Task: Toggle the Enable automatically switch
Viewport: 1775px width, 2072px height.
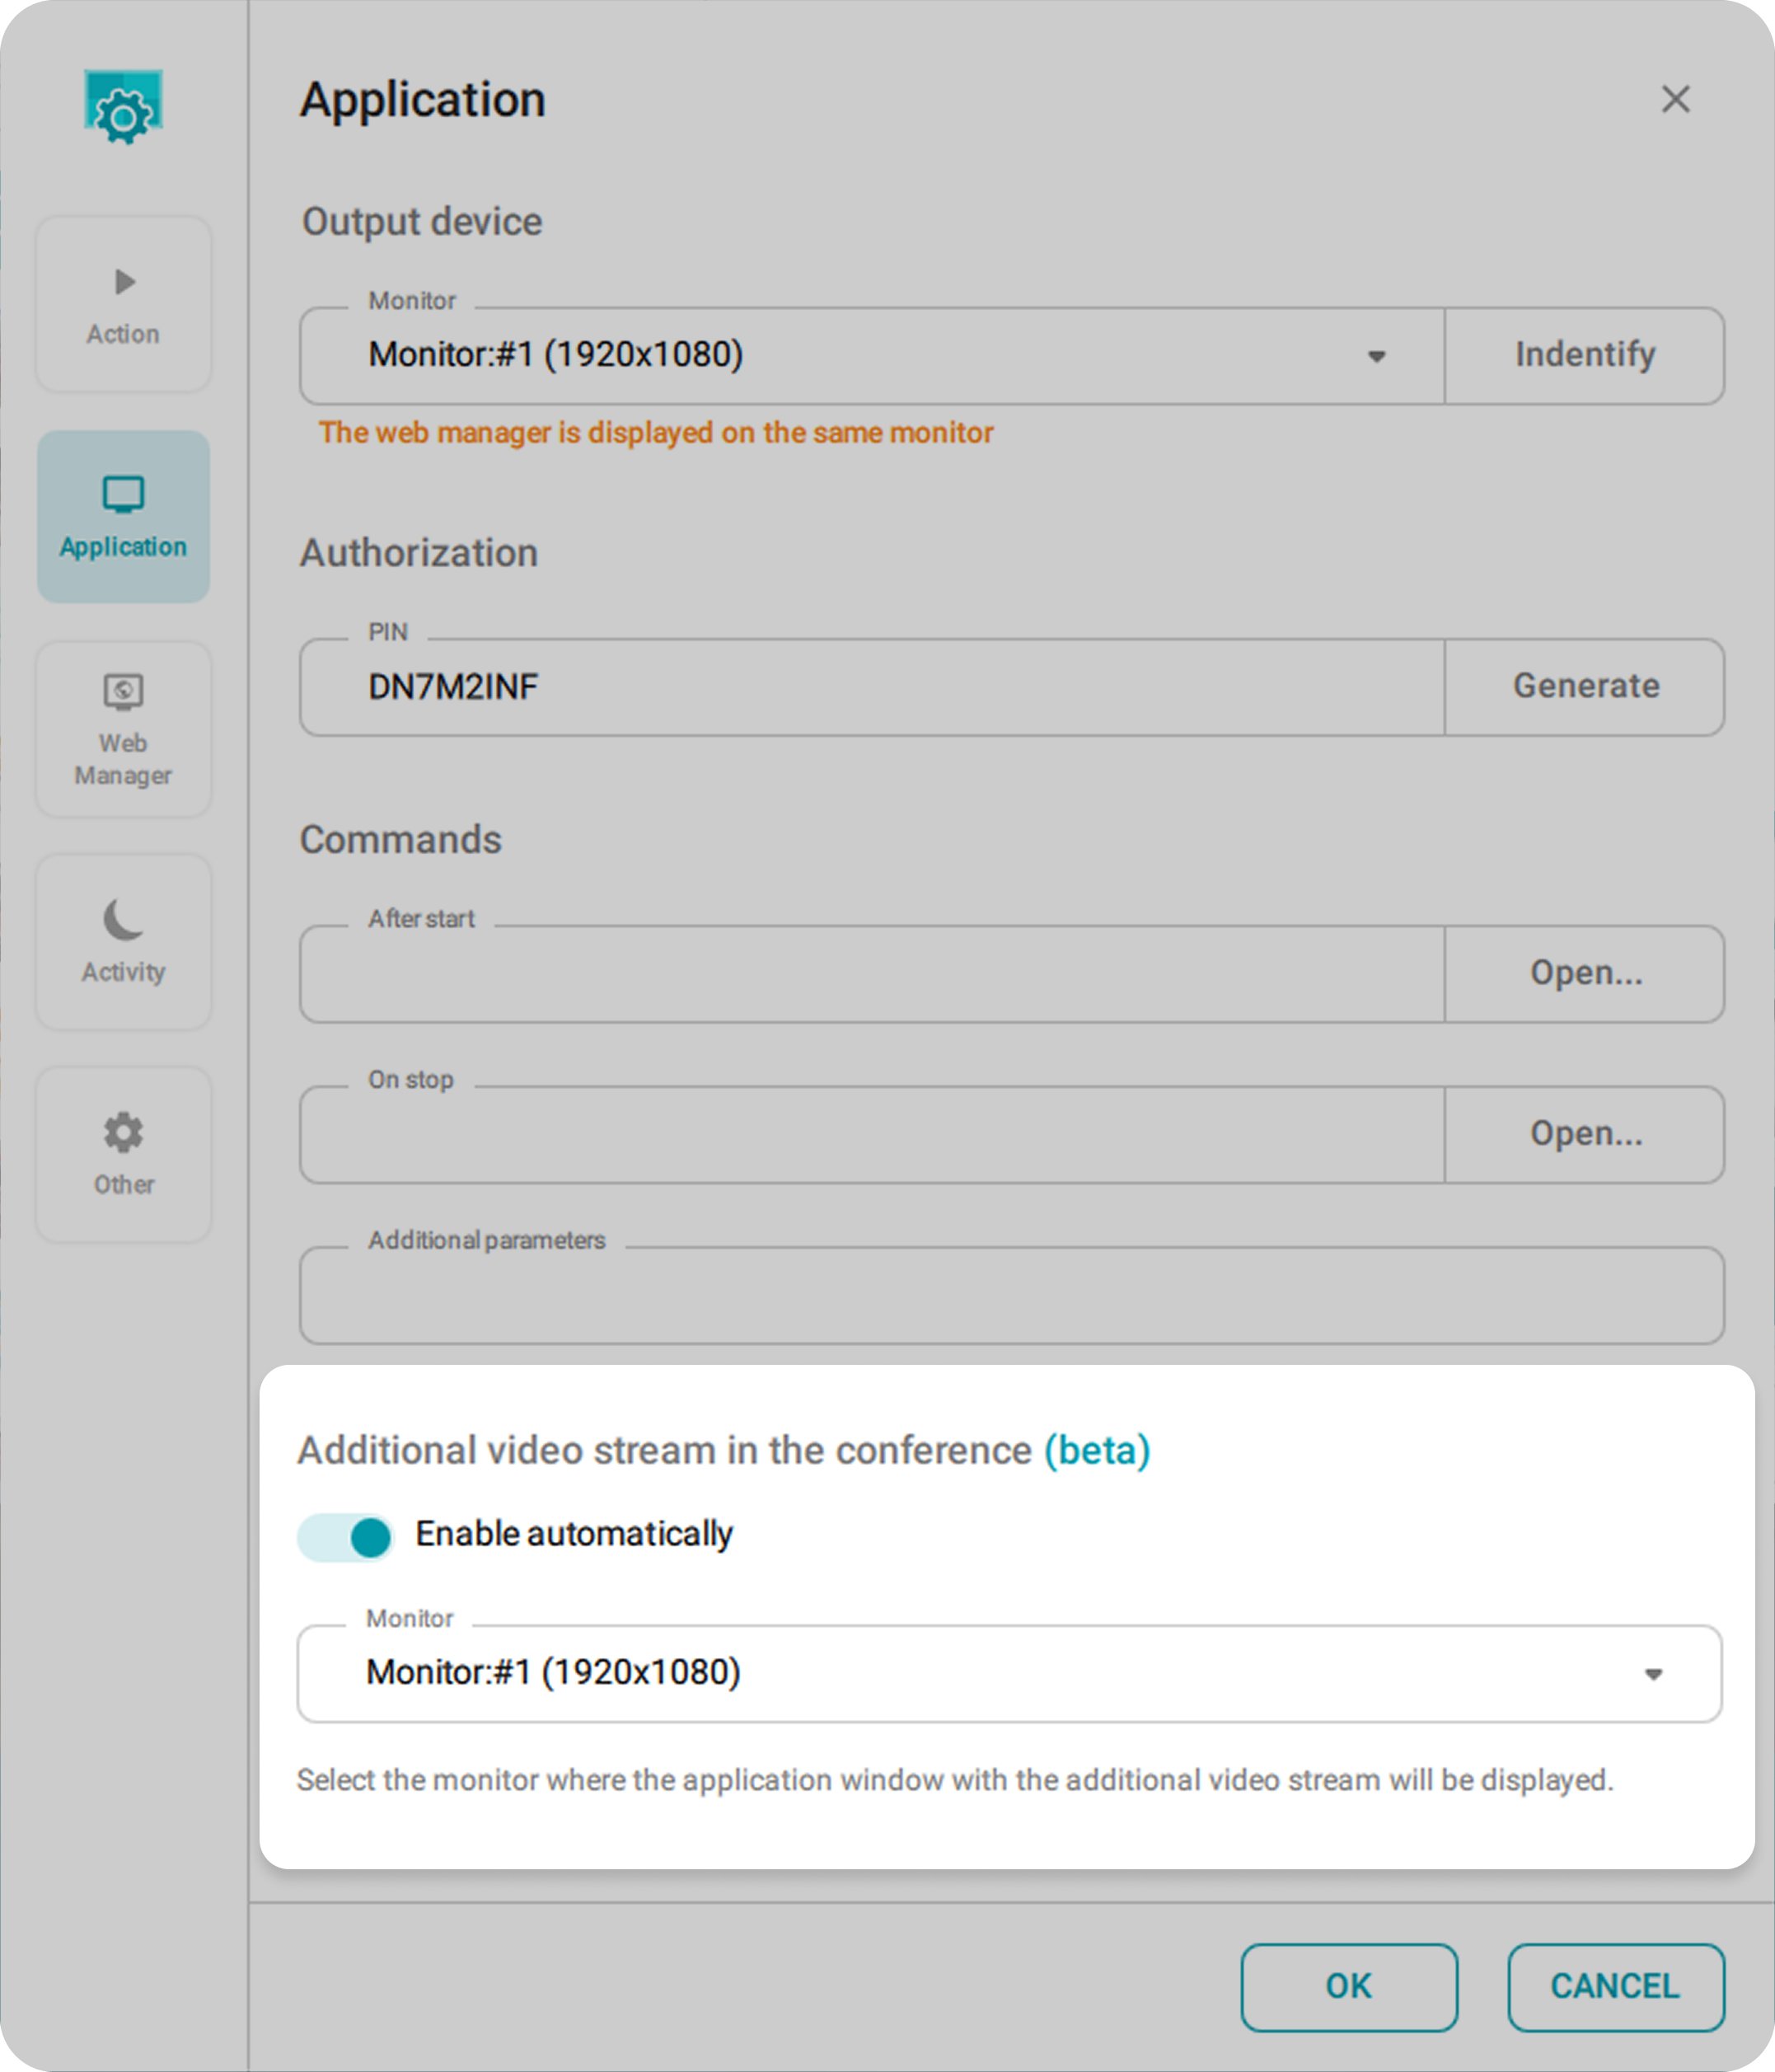Action: (346, 1537)
